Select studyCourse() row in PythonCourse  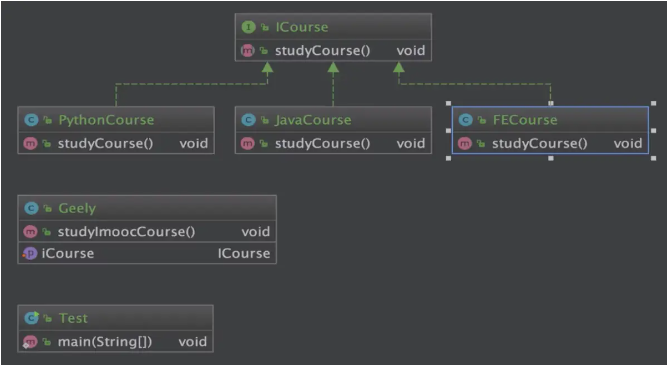click(x=116, y=144)
